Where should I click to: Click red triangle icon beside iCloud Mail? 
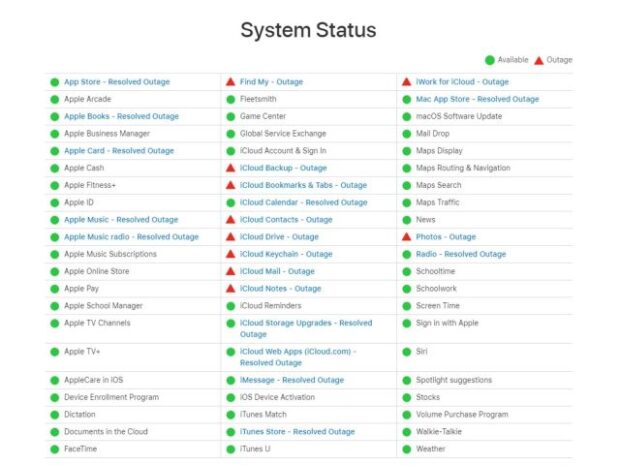point(231,271)
